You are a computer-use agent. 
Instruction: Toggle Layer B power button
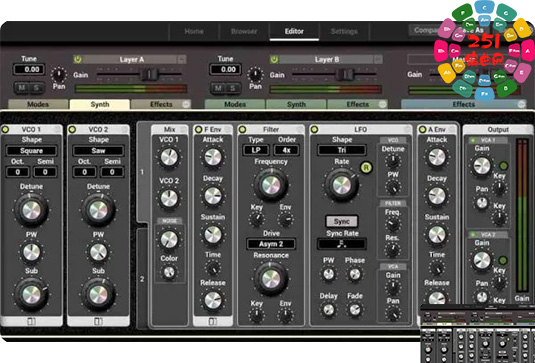274,59
